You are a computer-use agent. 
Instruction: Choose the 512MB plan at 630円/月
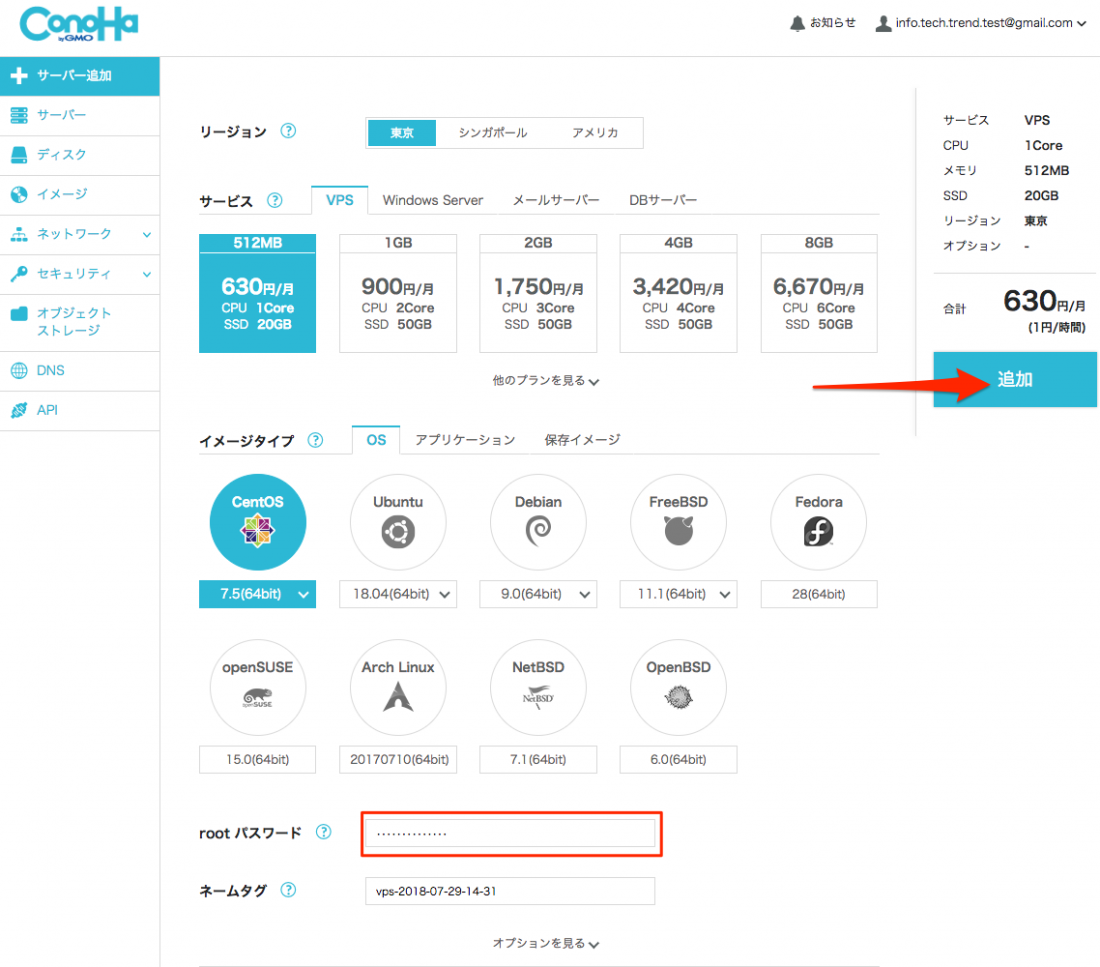pos(257,293)
